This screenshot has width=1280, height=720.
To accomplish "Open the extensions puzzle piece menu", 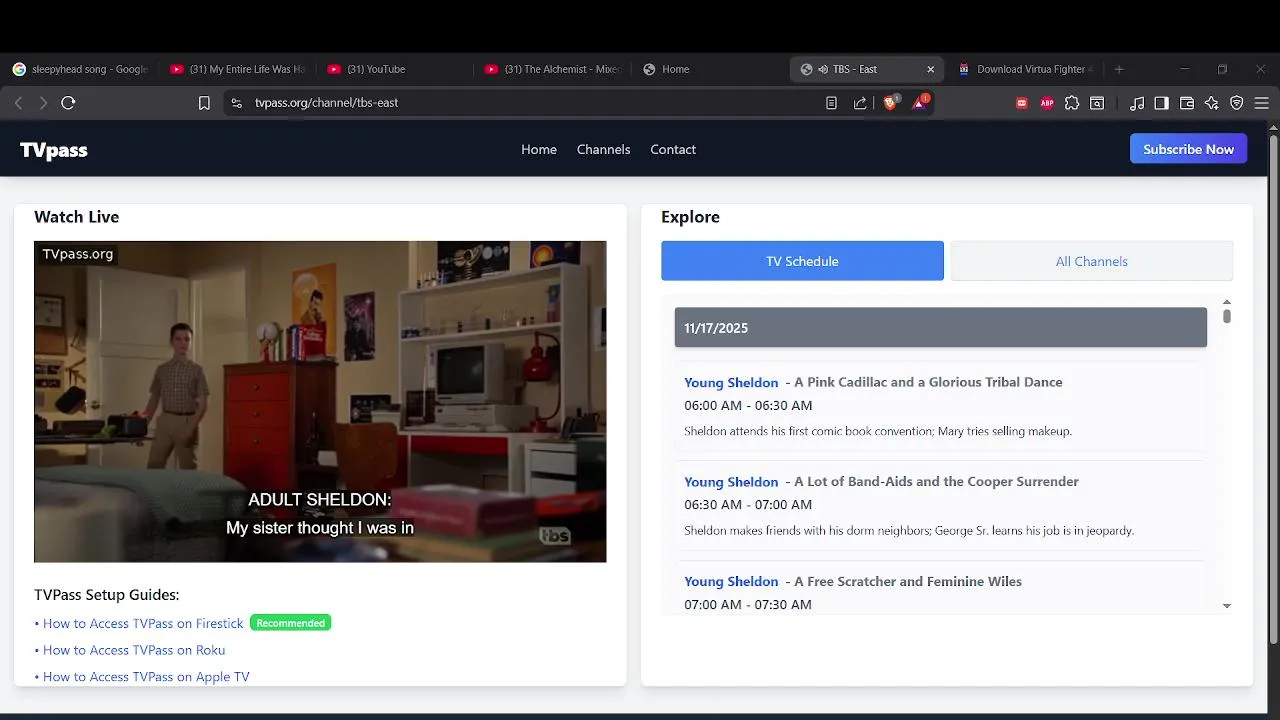I will pyautogui.click(x=1072, y=103).
